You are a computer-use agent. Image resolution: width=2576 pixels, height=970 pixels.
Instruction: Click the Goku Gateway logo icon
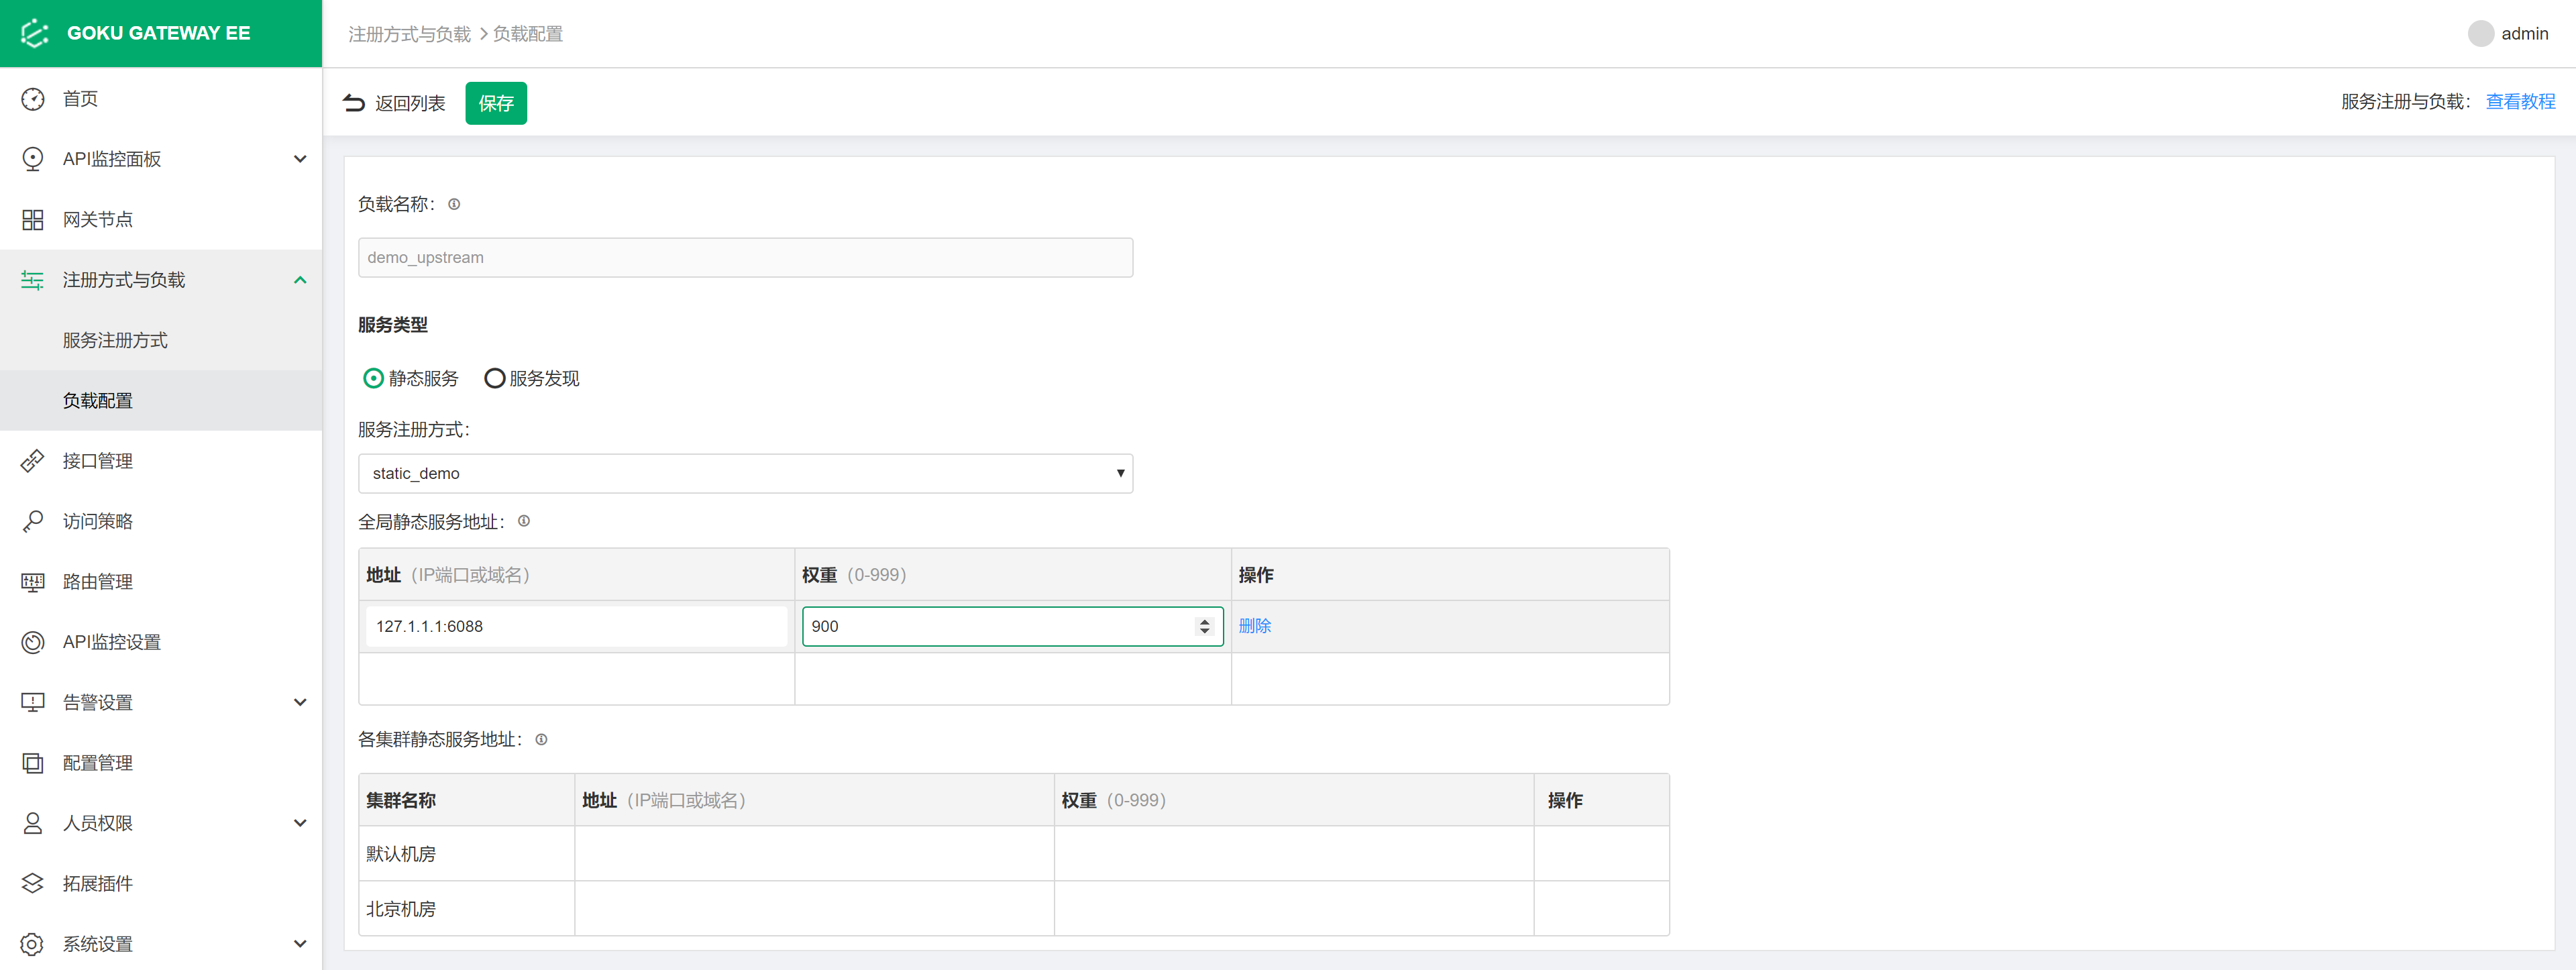(x=34, y=33)
